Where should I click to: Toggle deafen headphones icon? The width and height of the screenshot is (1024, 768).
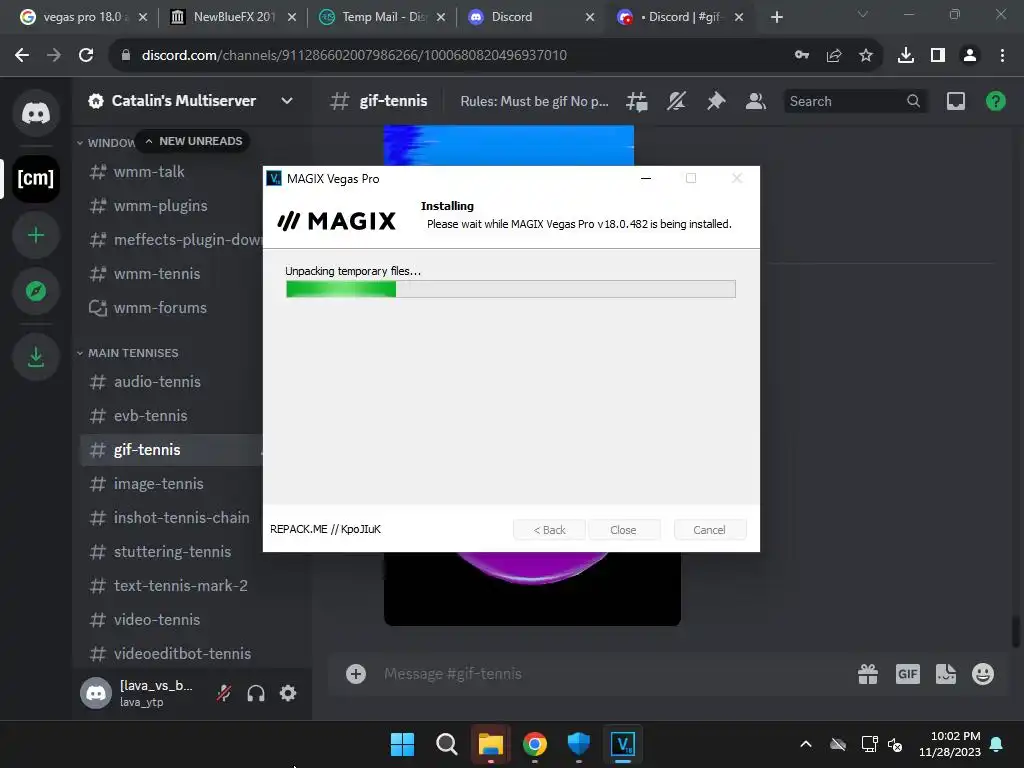(x=256, y=693)
